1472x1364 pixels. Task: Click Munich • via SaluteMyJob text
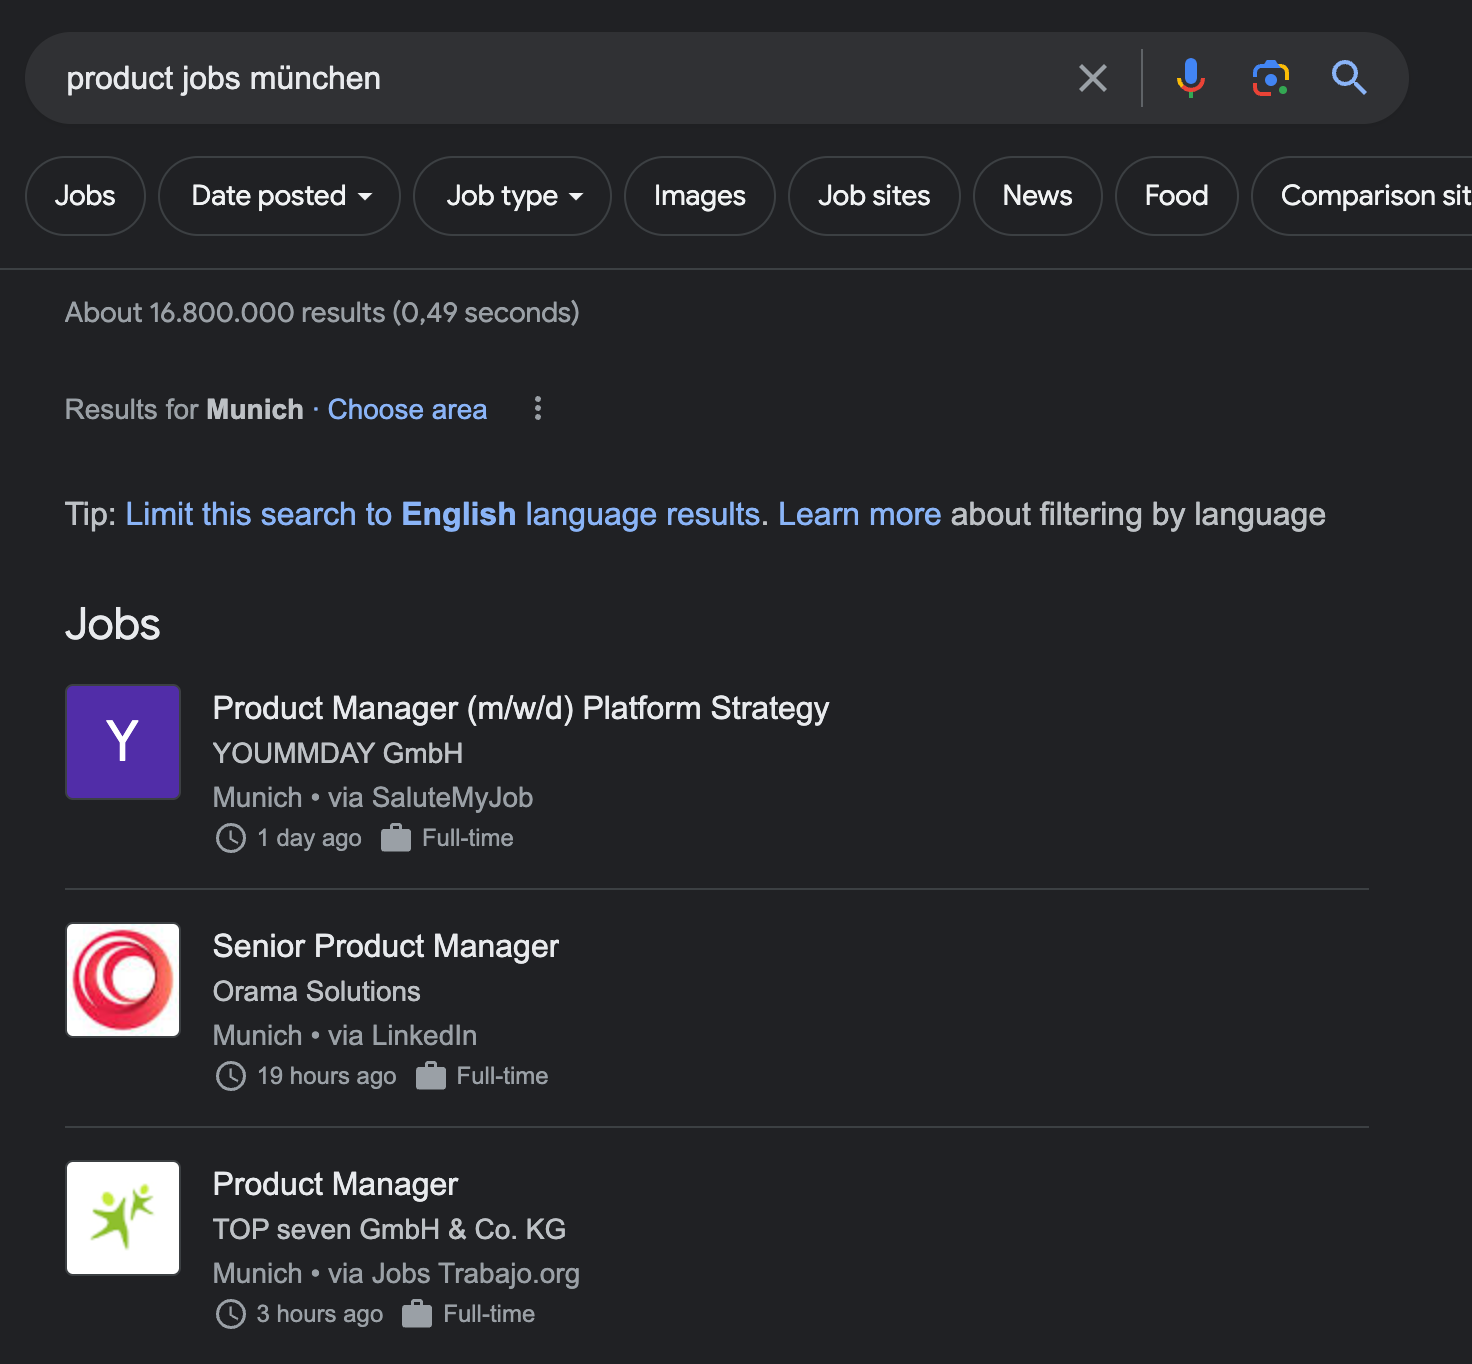[373, 797]
